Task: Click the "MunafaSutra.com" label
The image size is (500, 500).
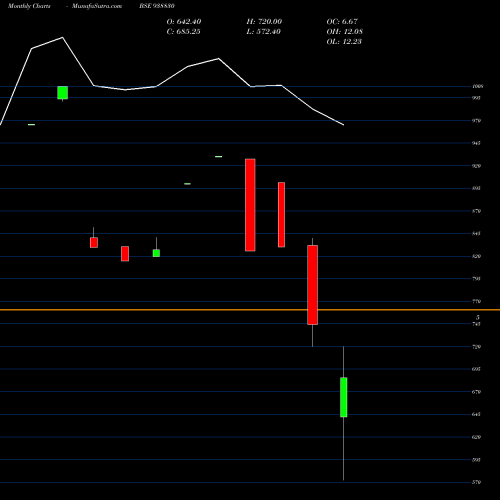Action: 97,6
